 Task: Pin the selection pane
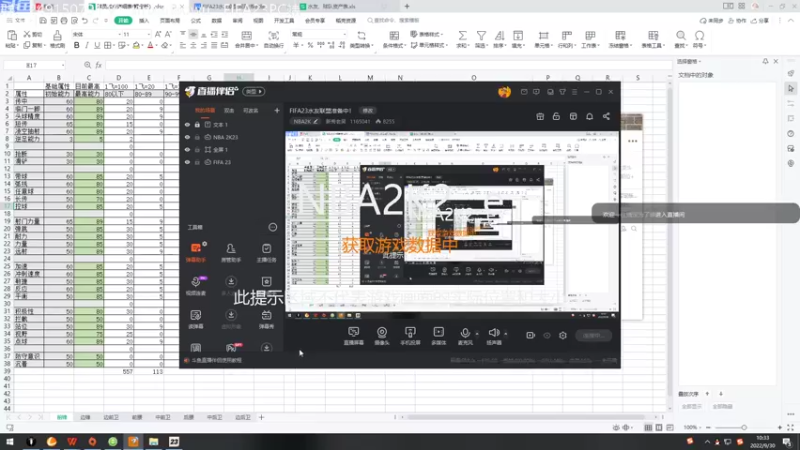coord(765,61)
